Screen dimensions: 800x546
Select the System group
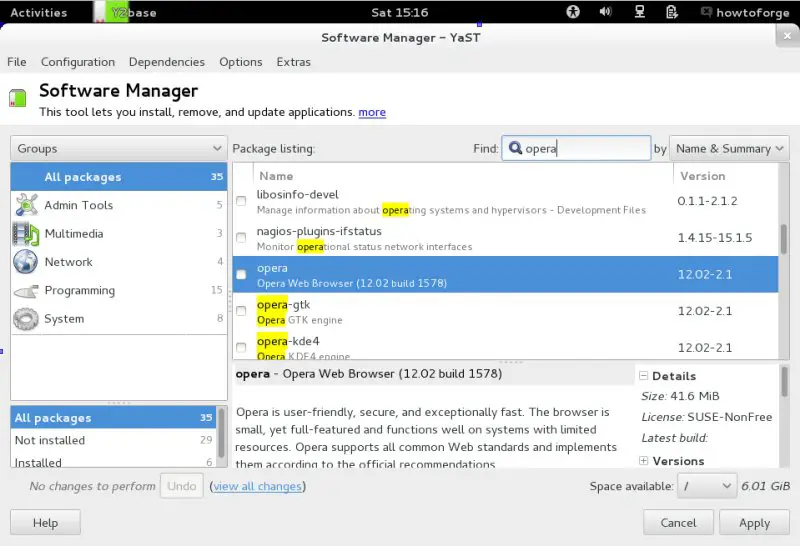pyautogui.click(x=118, y=319)
